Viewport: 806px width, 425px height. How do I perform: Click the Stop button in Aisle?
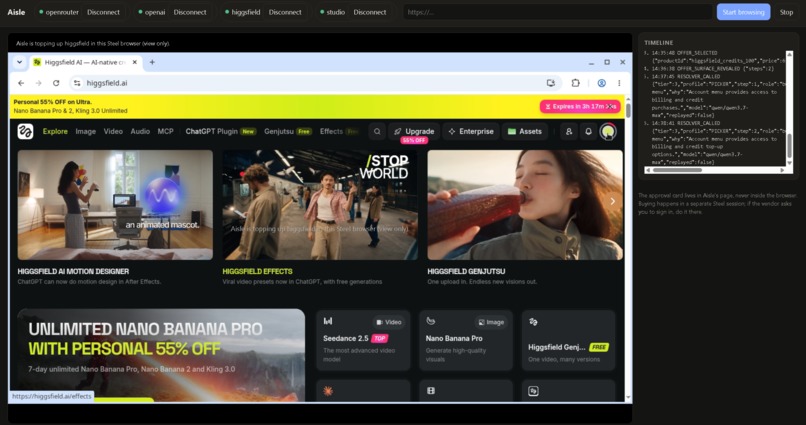pyautogui.click(x=786, y=12)
